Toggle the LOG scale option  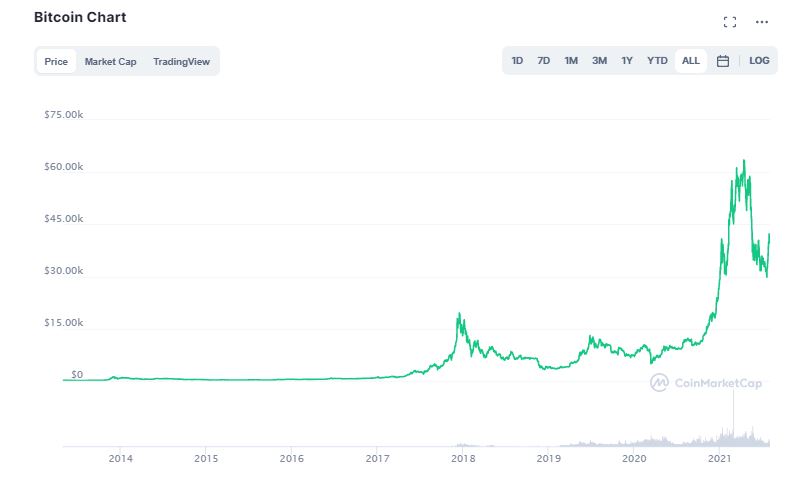tap(759, 61)
